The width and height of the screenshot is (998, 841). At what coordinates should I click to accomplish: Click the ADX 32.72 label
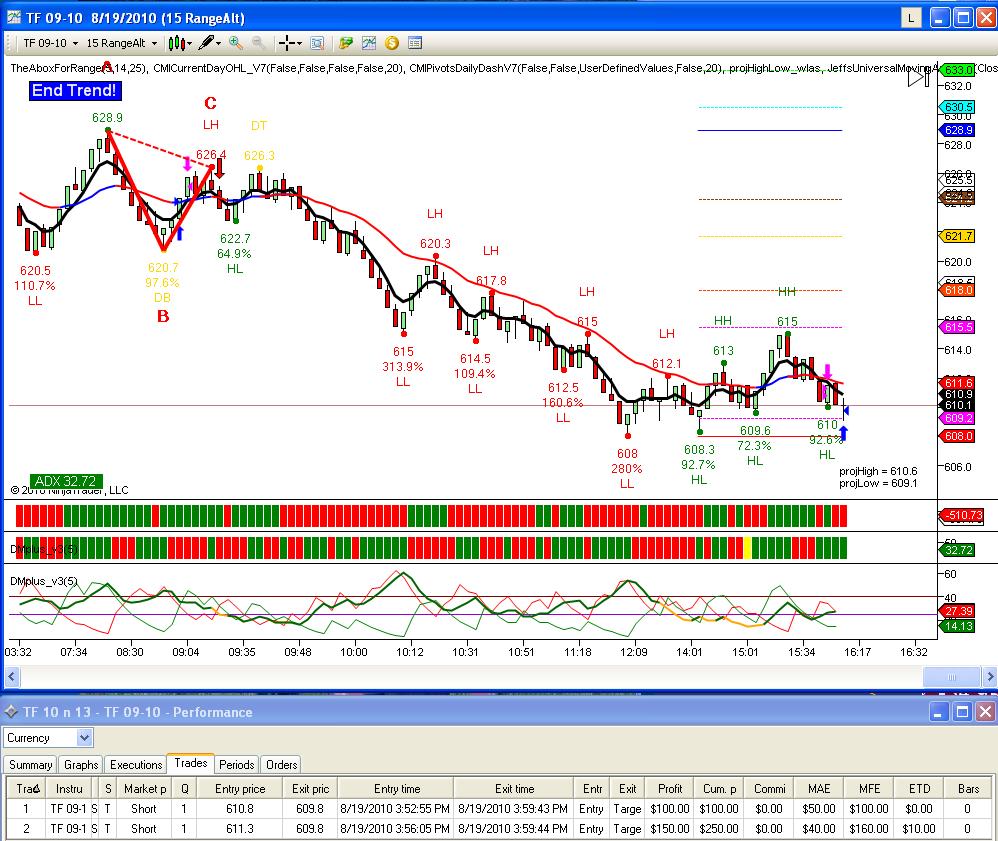point(66,481)
